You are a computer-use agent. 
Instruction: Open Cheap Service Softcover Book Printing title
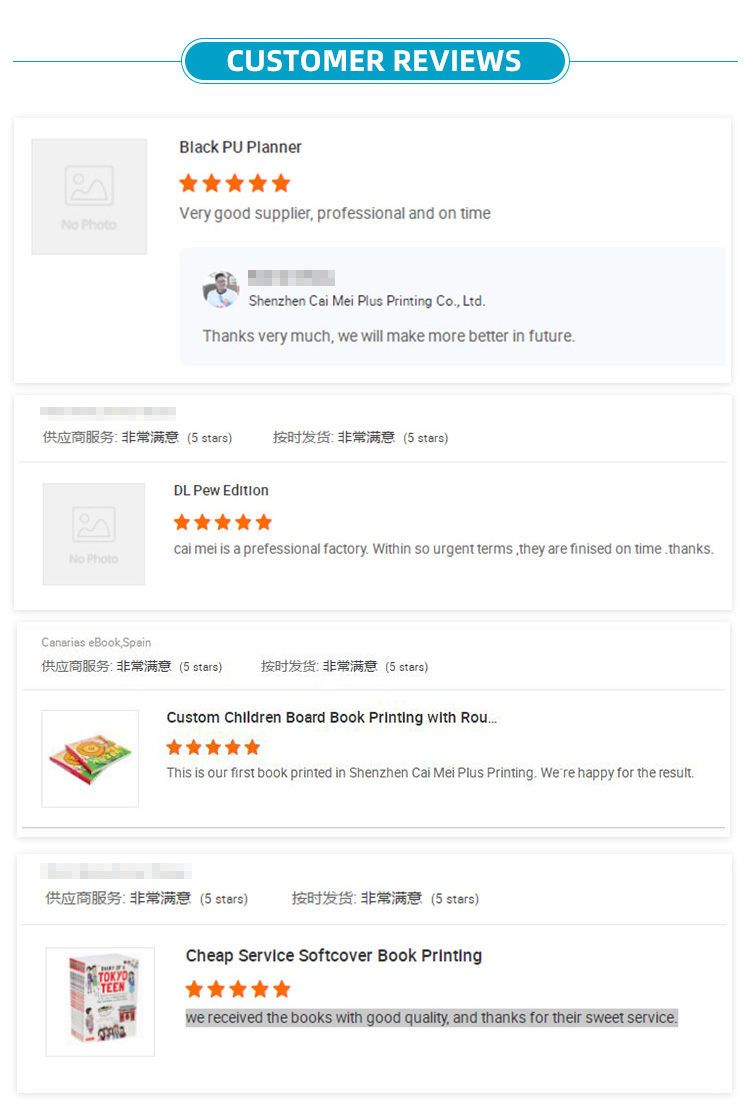[334, 956]
